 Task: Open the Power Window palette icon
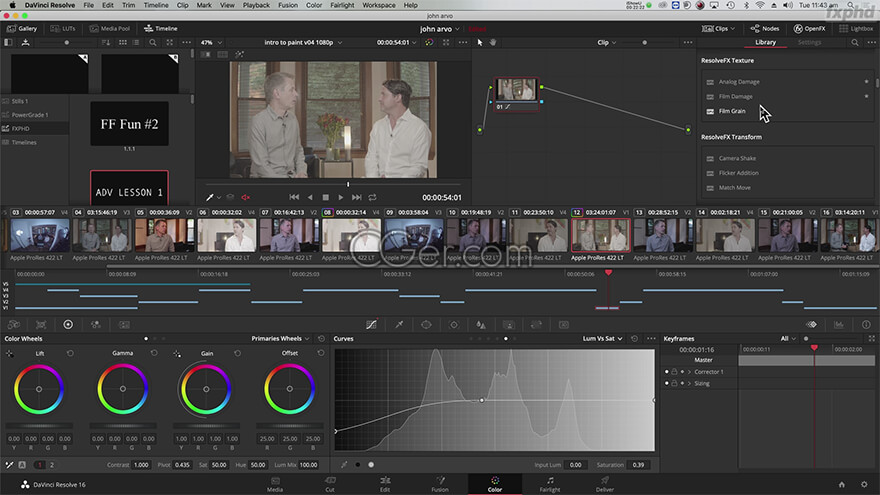(x=426, y=324)
